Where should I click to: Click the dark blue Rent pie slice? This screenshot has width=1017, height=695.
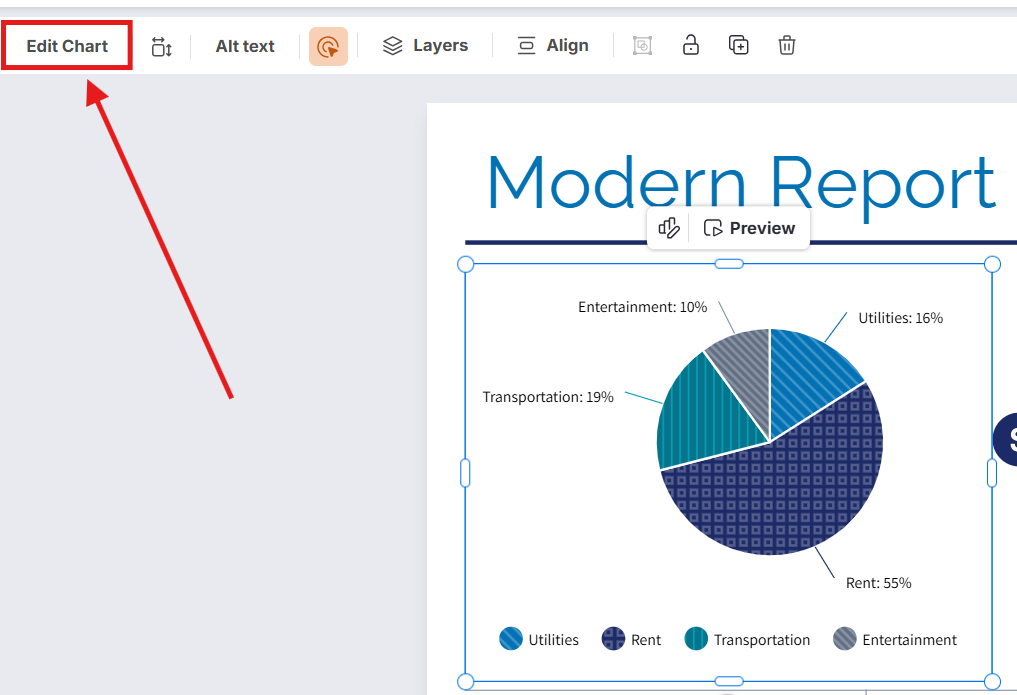pyautogui.click(x=790, y=490)
